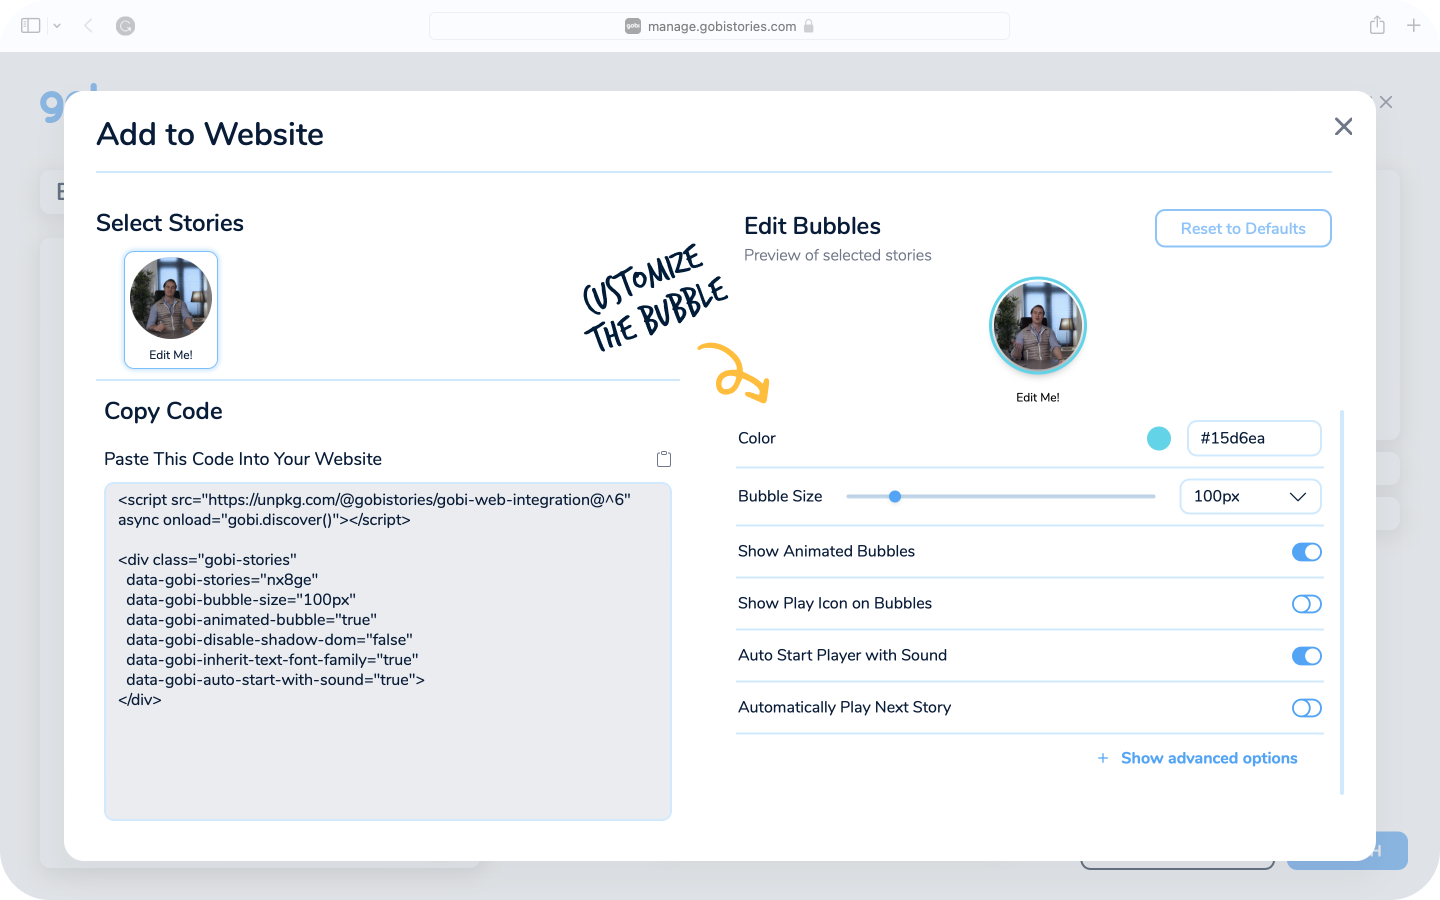Go back with the browser back arrow
The image size is (1440, 900).
[88, 26]
